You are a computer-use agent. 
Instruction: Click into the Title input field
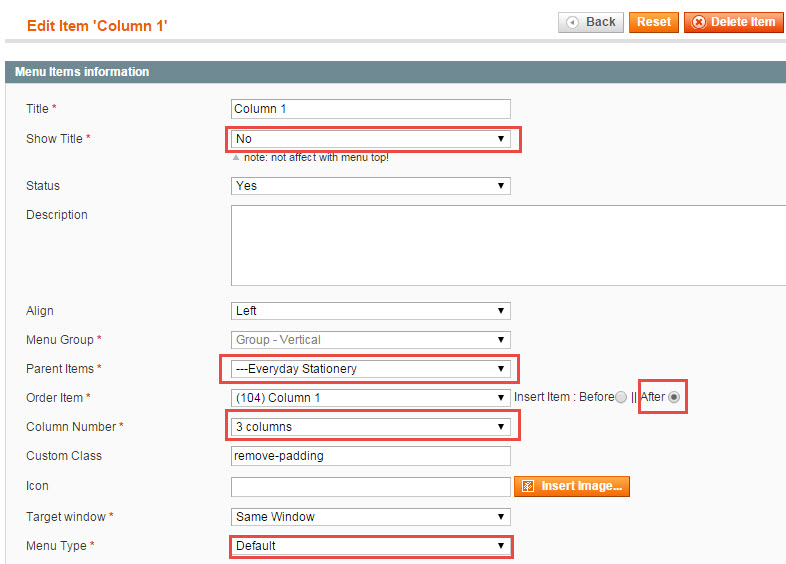(x=370, y=109)
